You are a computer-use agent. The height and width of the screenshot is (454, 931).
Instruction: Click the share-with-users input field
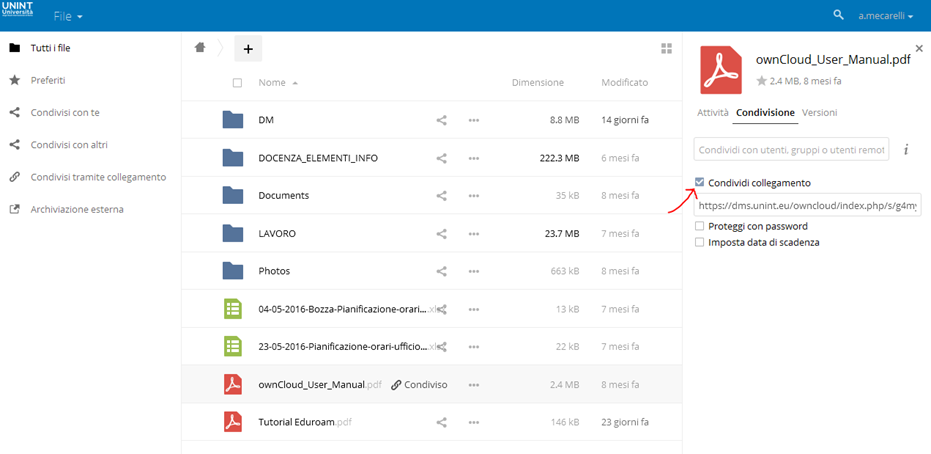coord(791,150)
